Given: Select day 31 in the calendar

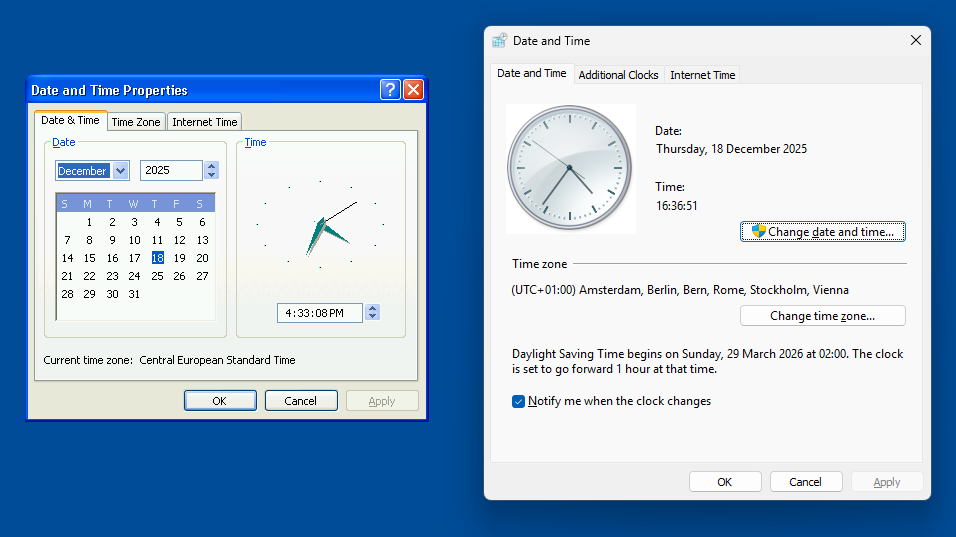Looking at the screenshot, I should [134, 294].
